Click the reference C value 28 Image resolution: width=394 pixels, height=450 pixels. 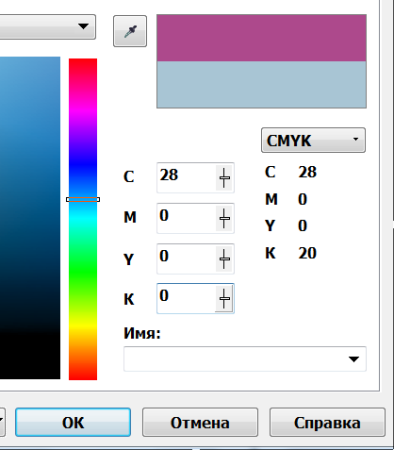(307, 172)
